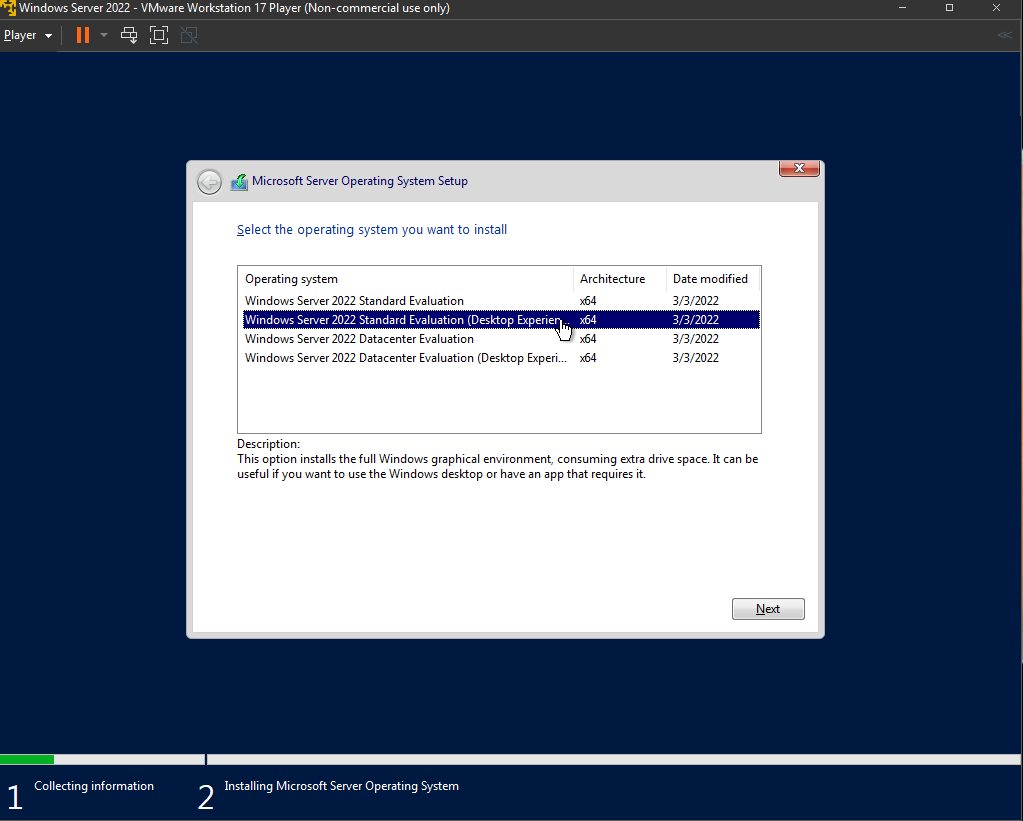The height and width of the screenshot is (821, 1023).
Task: Sort by Date modified column header
Action: [x=713, y=279]
